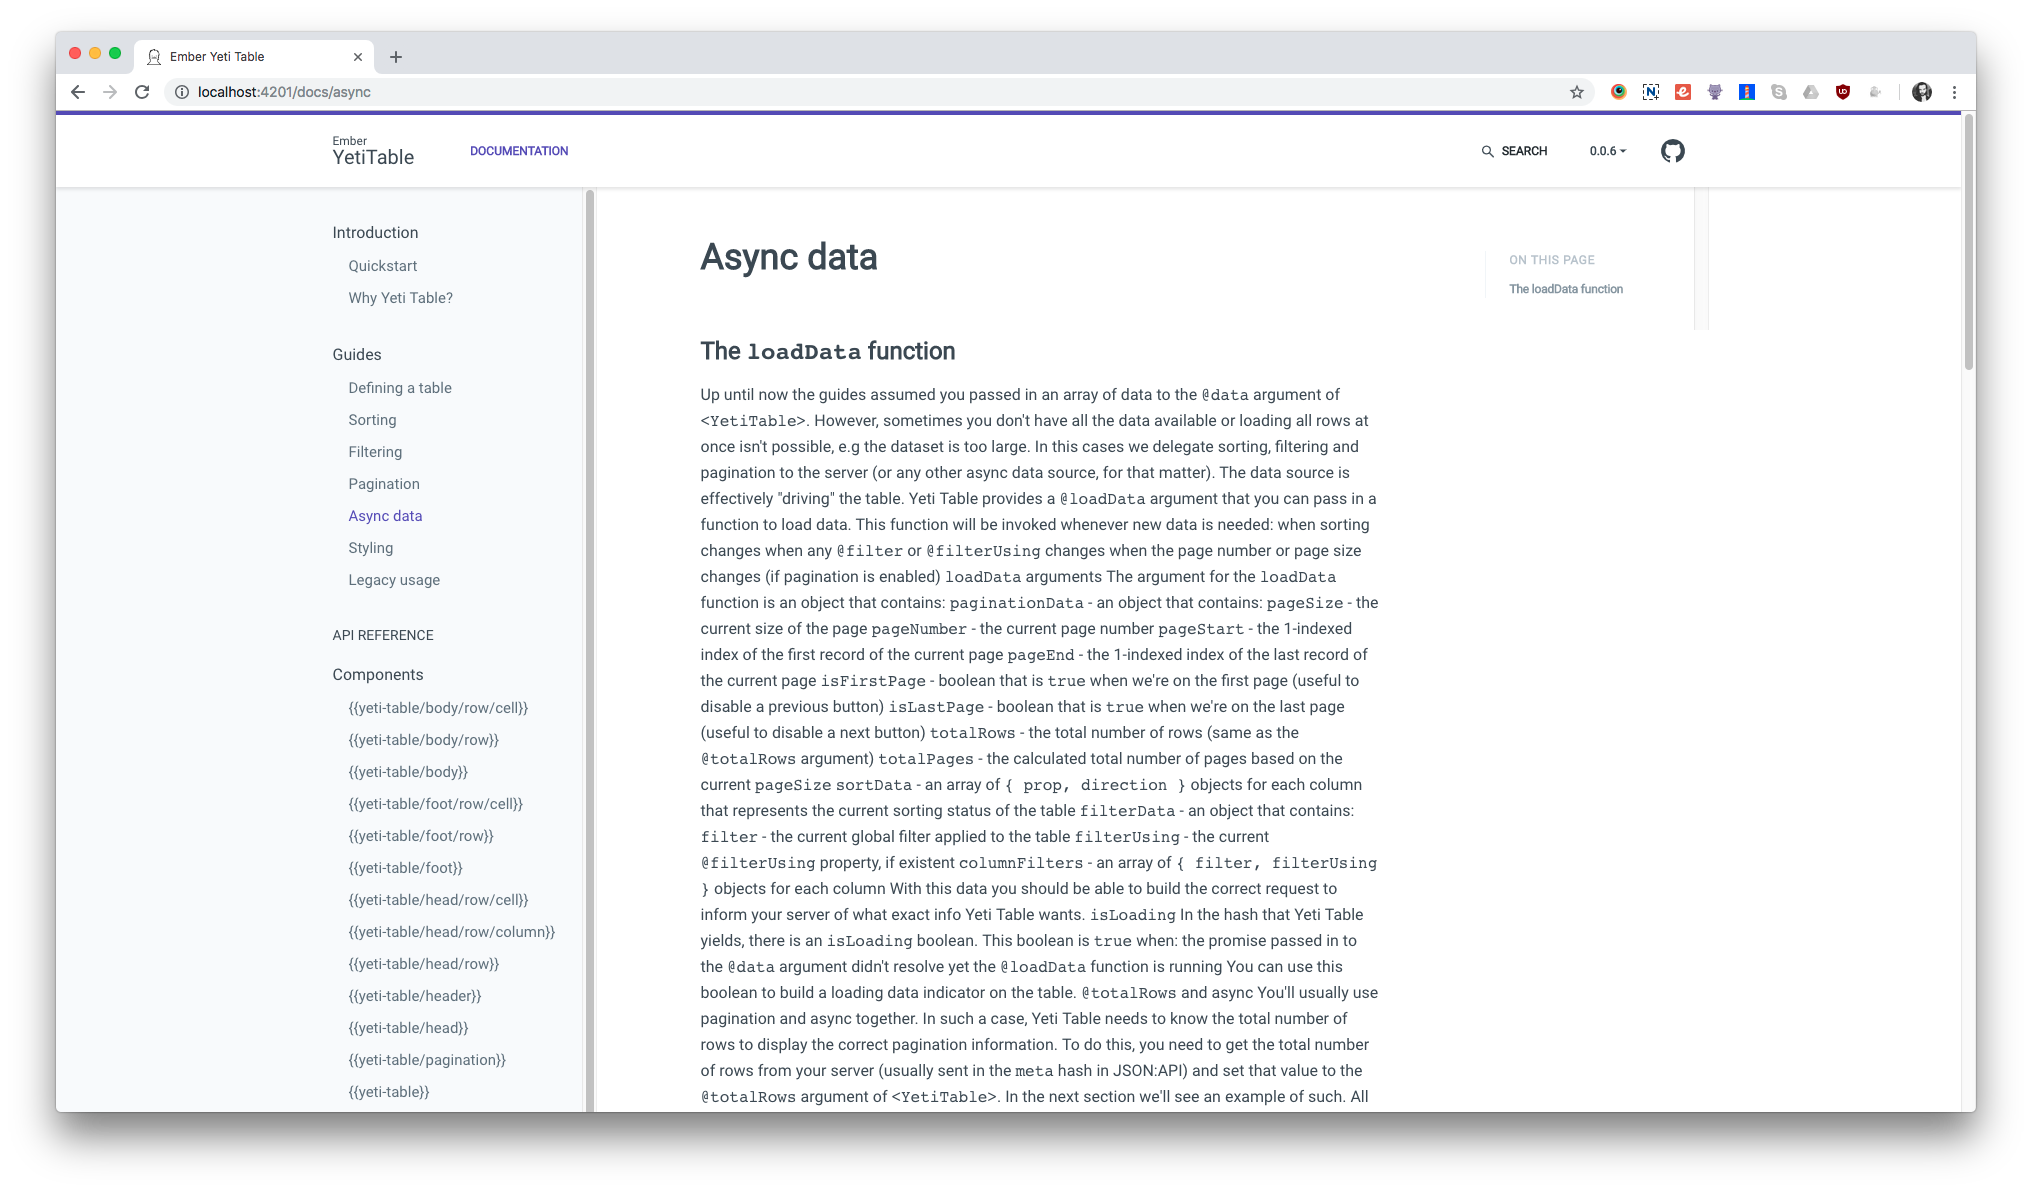The height and width of the screenshot is (1192, 2032).
Task: Close the Ember Yeti Table tab
Action: pyautogui.click(x=358, y=57)
